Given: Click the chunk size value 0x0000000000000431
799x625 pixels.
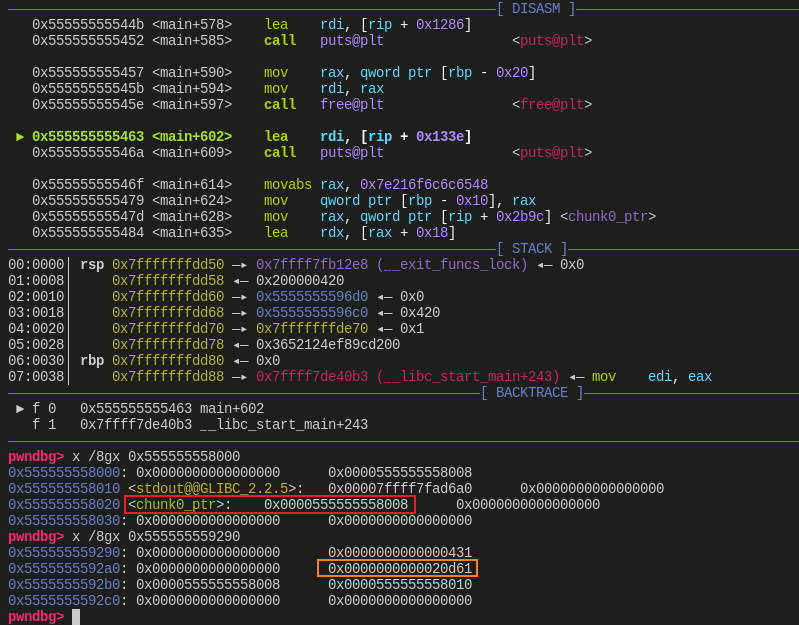Looking at the screenshot, I should click(x=400, y=553).
